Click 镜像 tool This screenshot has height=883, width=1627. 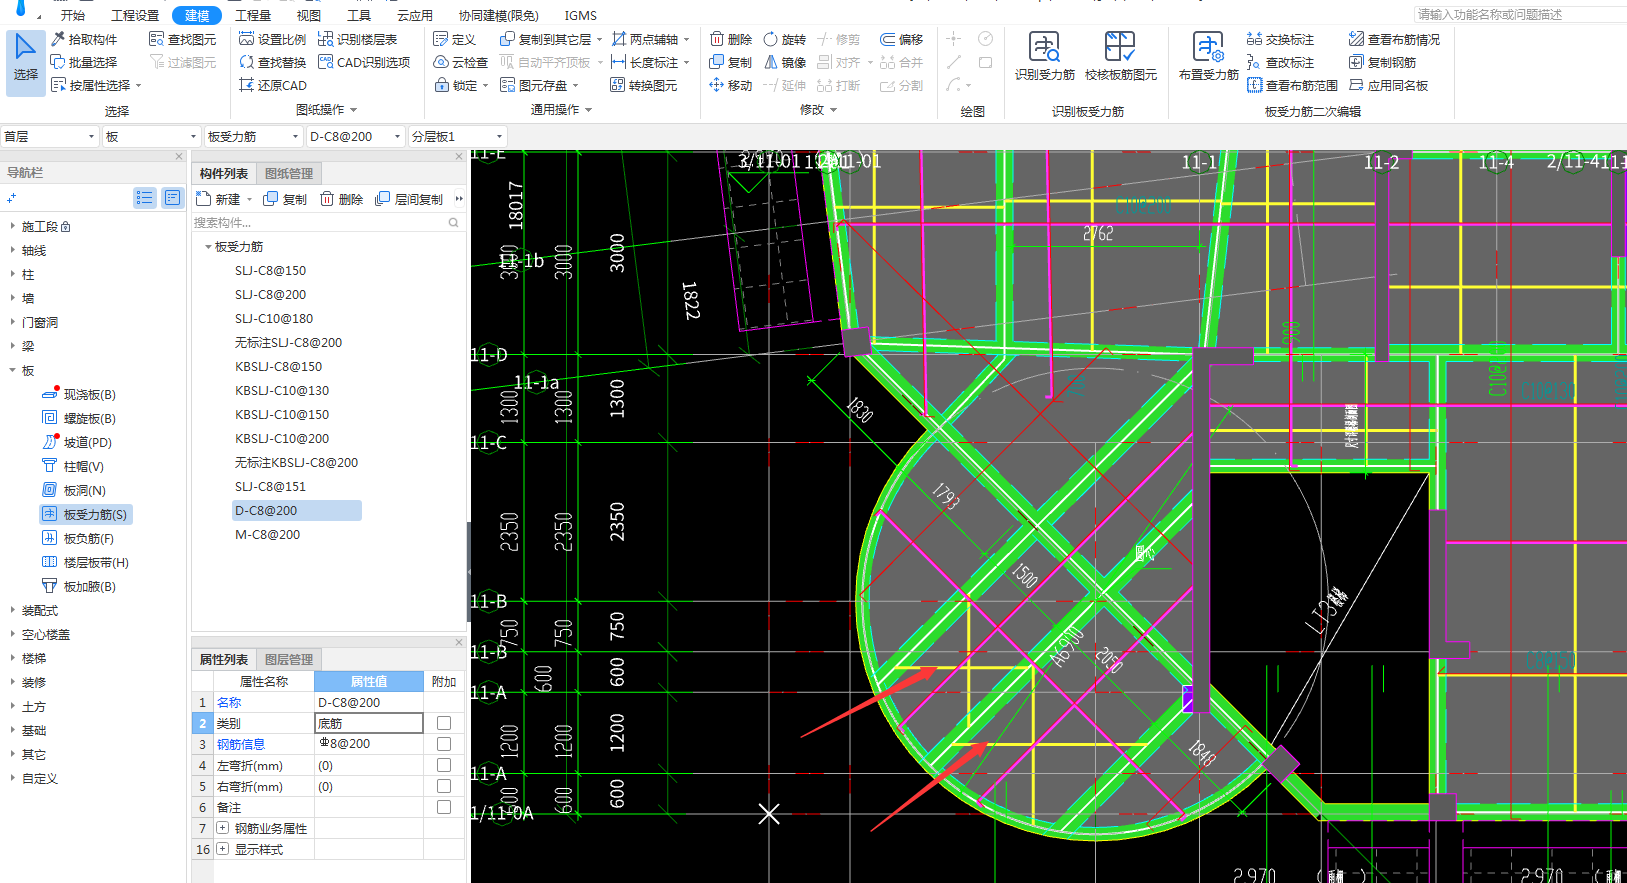pyautogui.click(x=785, y=62)
